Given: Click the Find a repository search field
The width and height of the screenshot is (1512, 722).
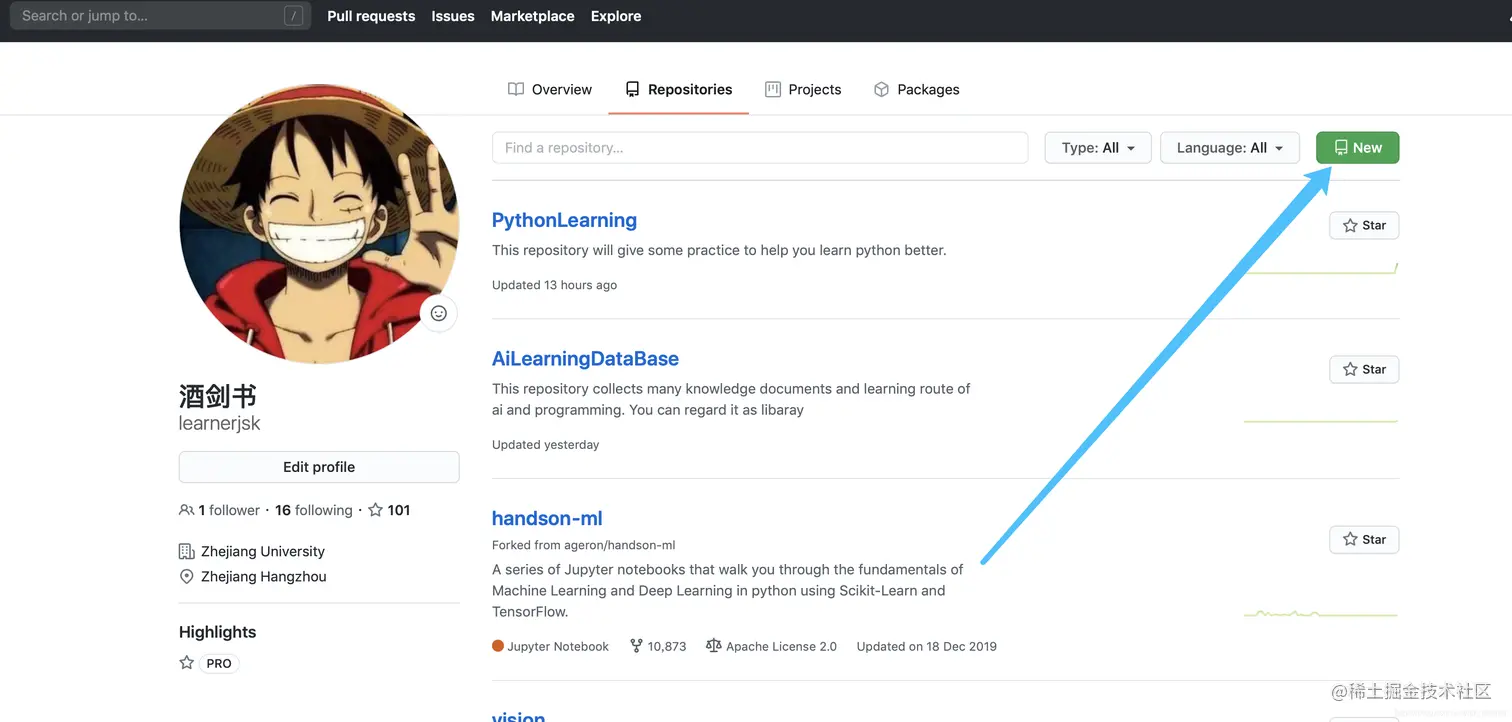Looking at the screenshot, I should coord(760,148).
